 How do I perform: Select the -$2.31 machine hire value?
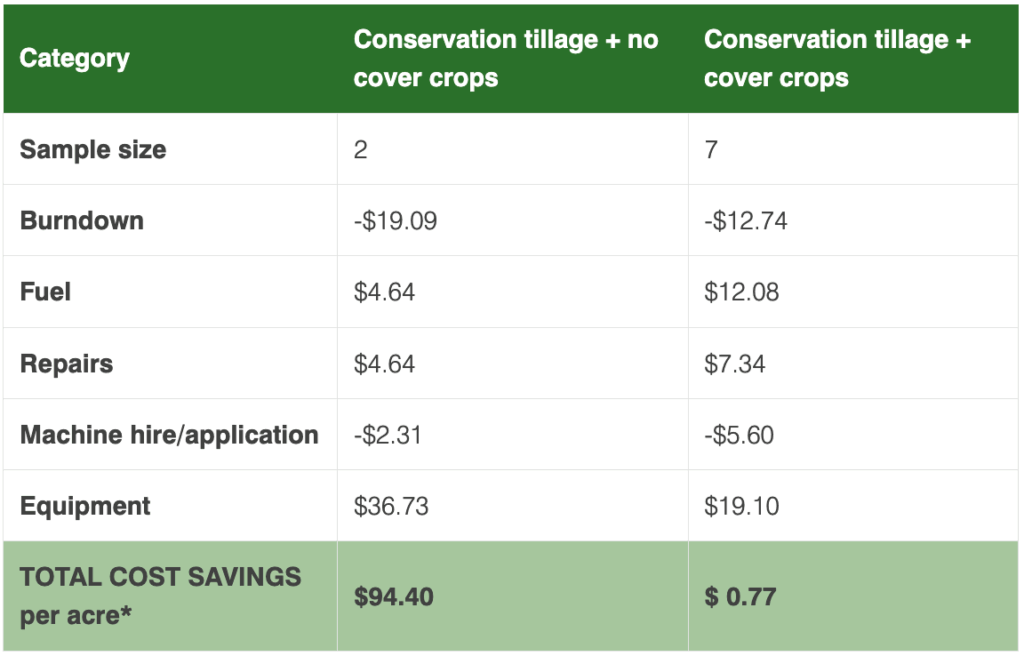(x=387, y=435)
